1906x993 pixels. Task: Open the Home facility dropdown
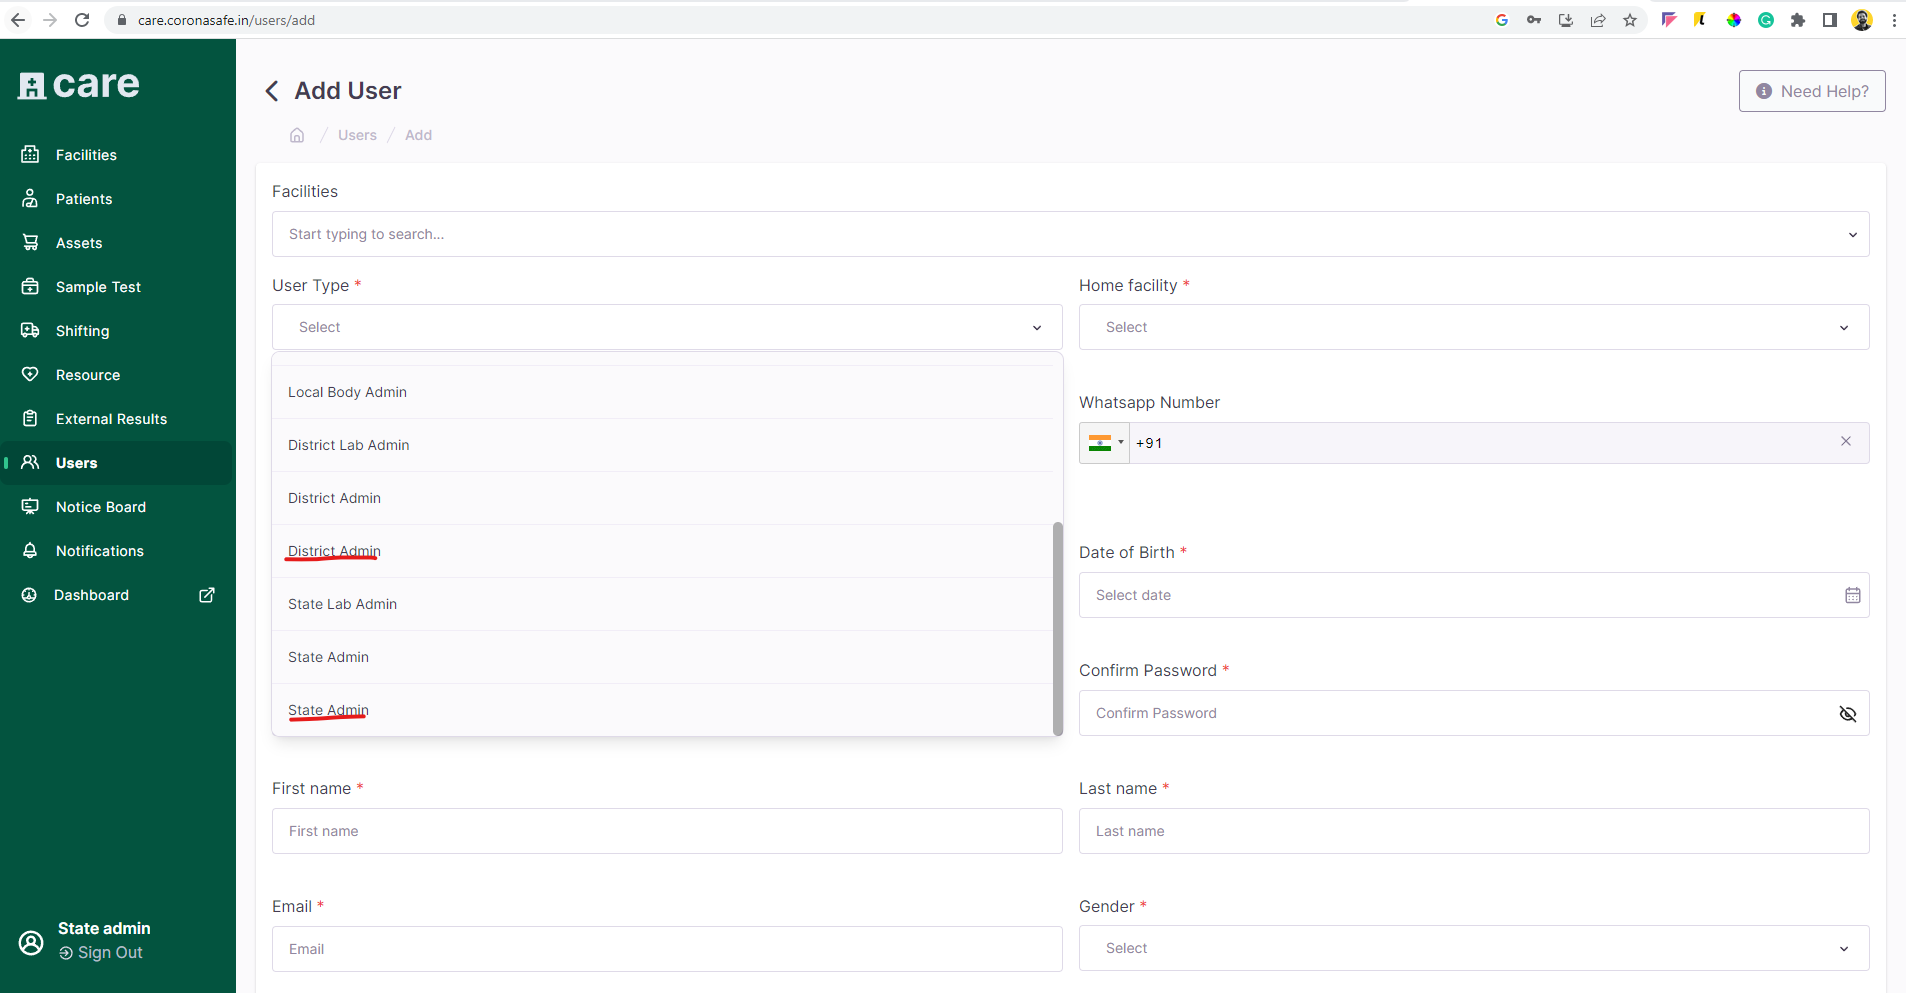click(x=1473, y=327)
